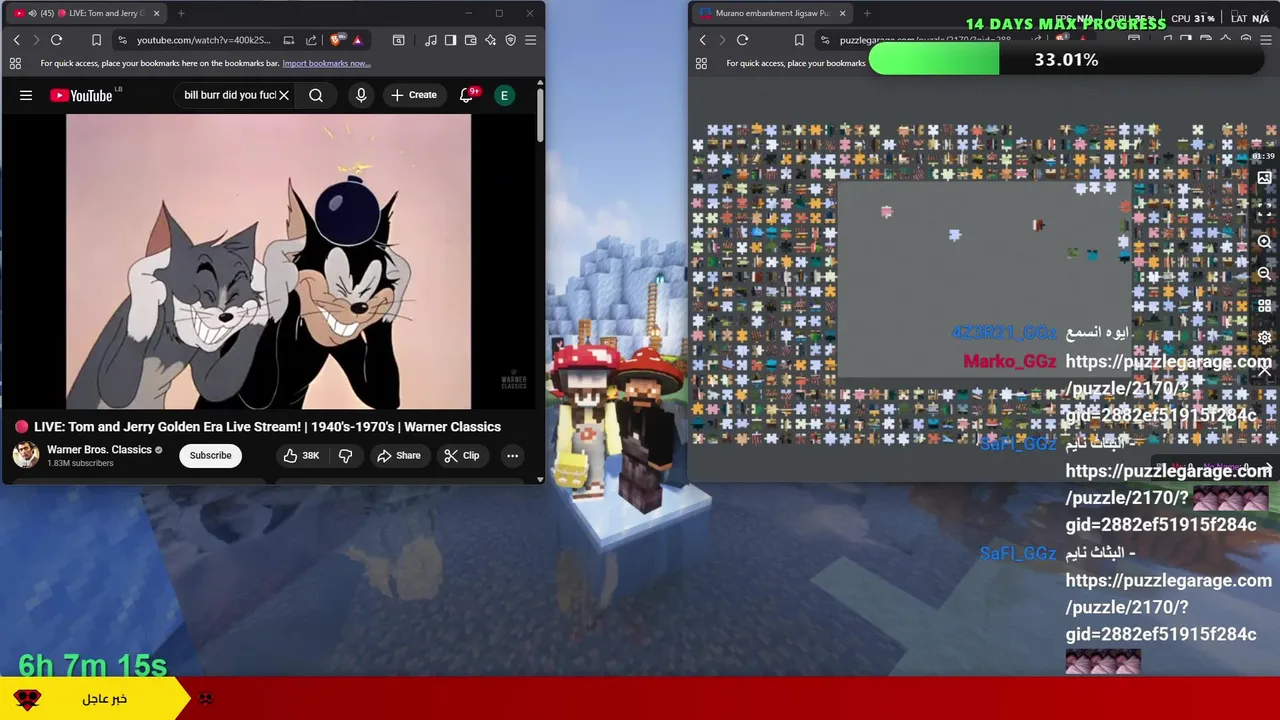
Task: Pick the pink puzzle piece on the board
Action: [x=886, y=211]
